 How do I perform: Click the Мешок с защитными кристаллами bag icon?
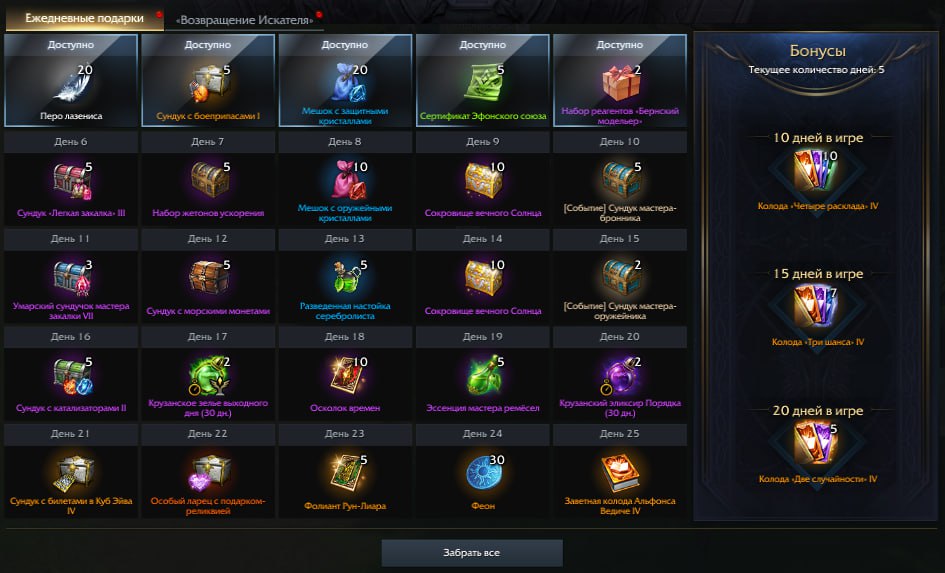(x=346, y=83)
